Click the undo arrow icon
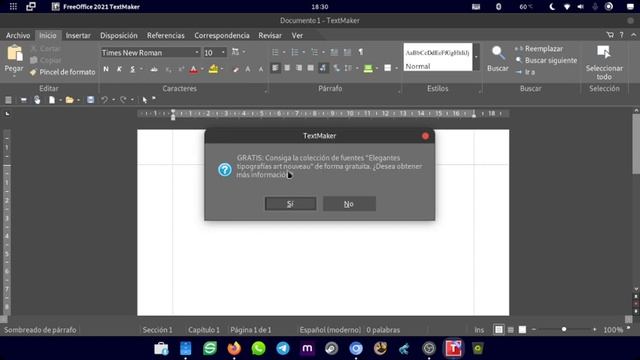 [x=104, y=100]
